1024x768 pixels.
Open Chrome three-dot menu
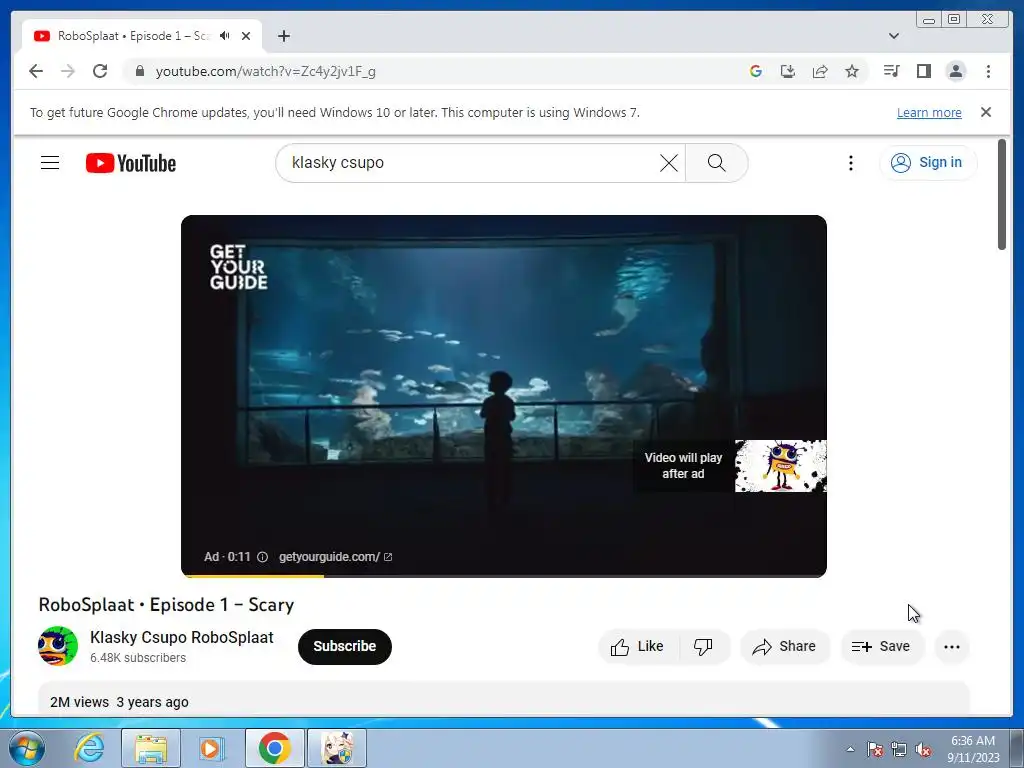[988, 71]
